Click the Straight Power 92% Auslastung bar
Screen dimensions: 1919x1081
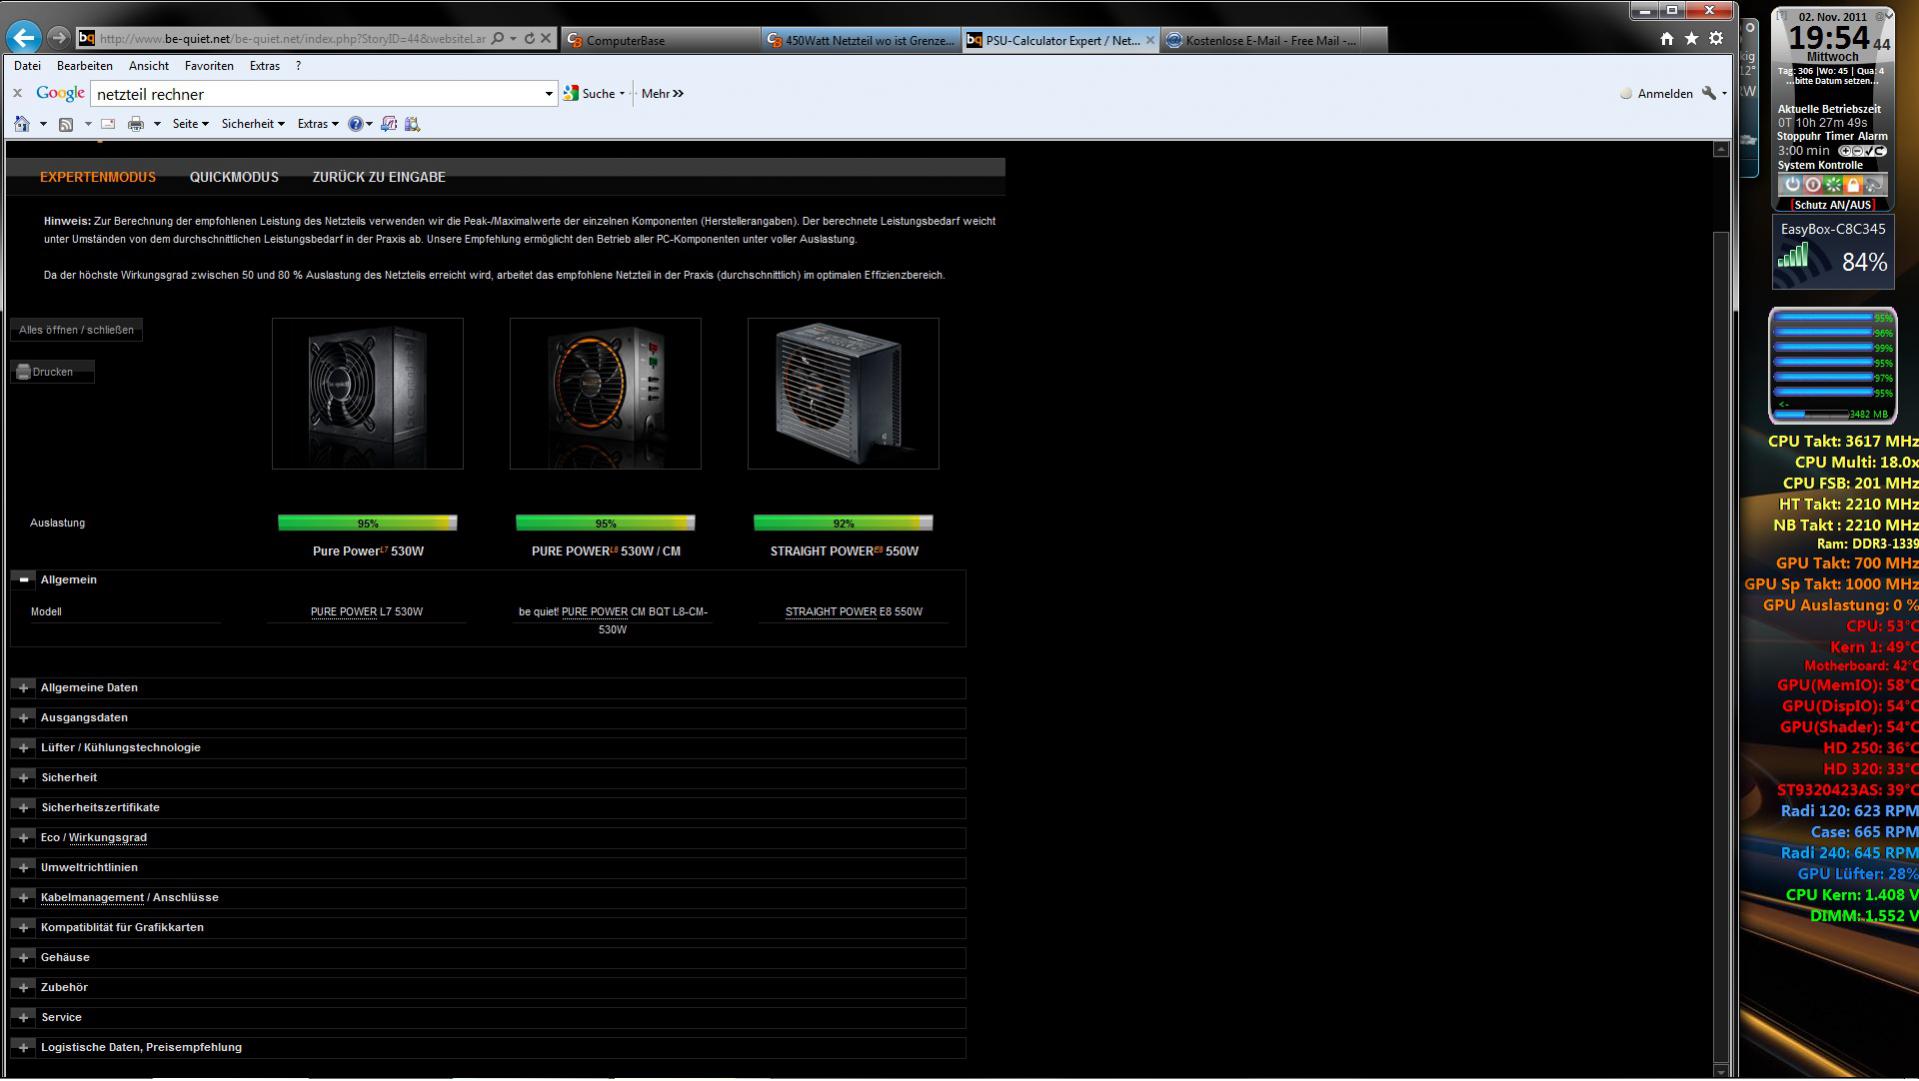coord(843,523)
